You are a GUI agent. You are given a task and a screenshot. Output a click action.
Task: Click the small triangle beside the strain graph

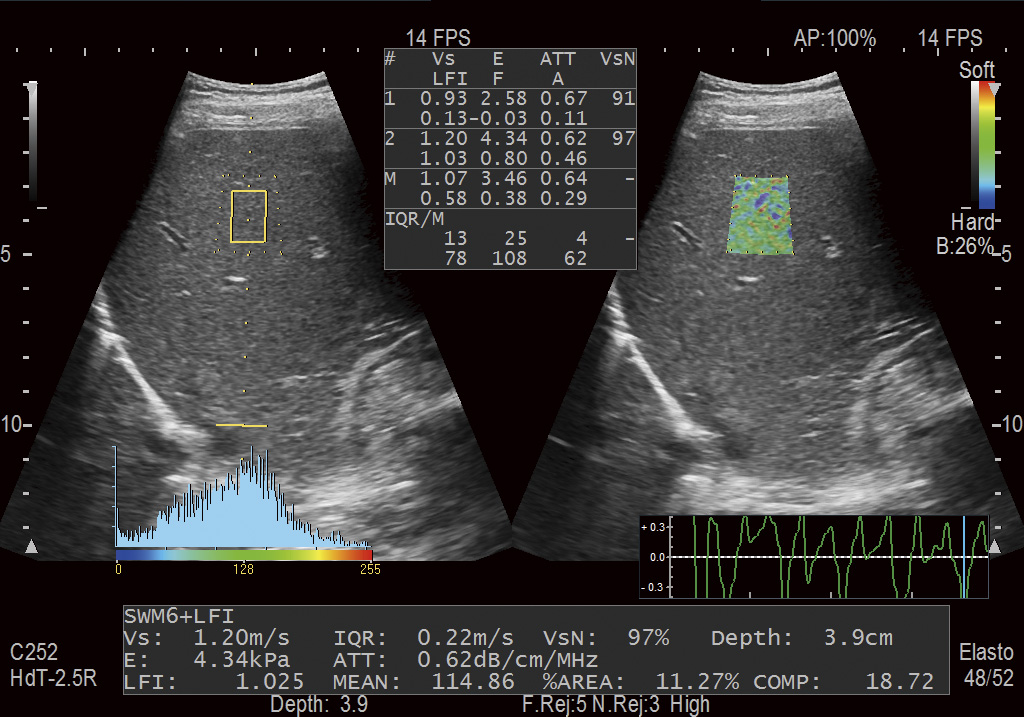coord(994,547)
